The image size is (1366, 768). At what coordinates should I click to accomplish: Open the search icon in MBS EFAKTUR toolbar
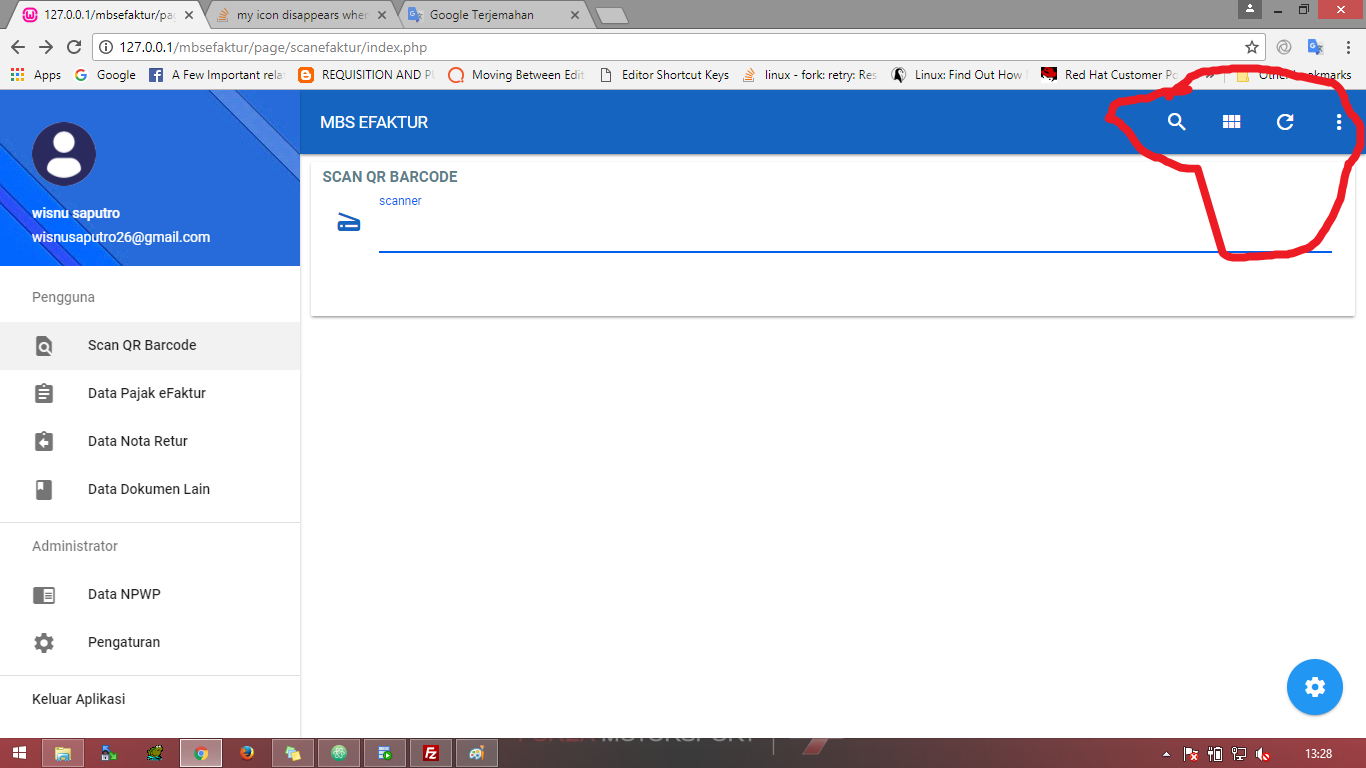(x=1177, y=121)
